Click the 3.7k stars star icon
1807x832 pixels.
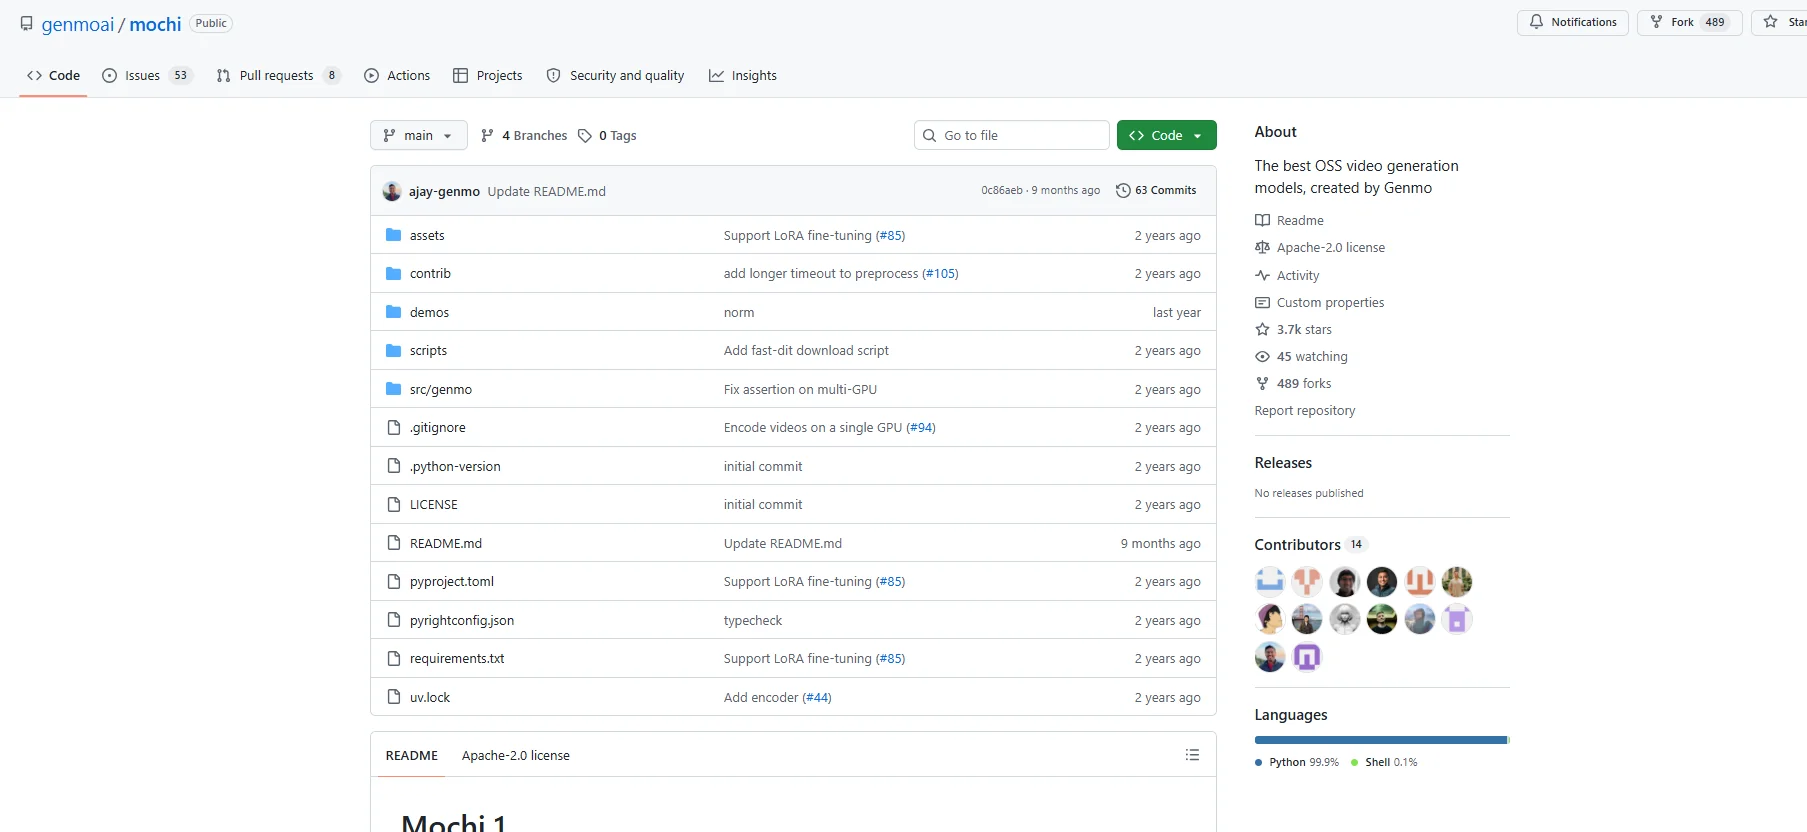coord(1263,329)
